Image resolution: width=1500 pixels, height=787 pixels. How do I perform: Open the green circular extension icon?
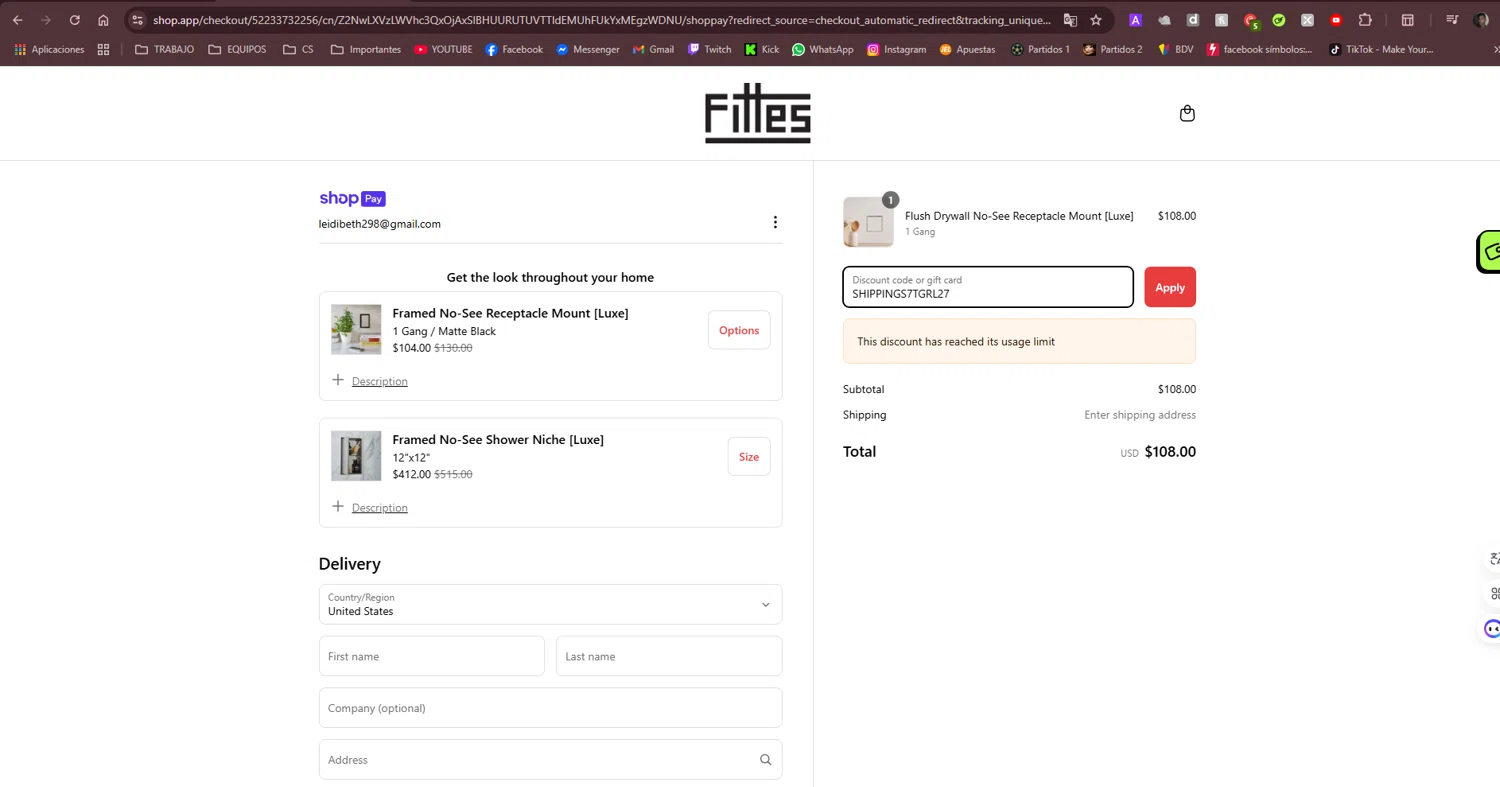(x=1279, y=20)
